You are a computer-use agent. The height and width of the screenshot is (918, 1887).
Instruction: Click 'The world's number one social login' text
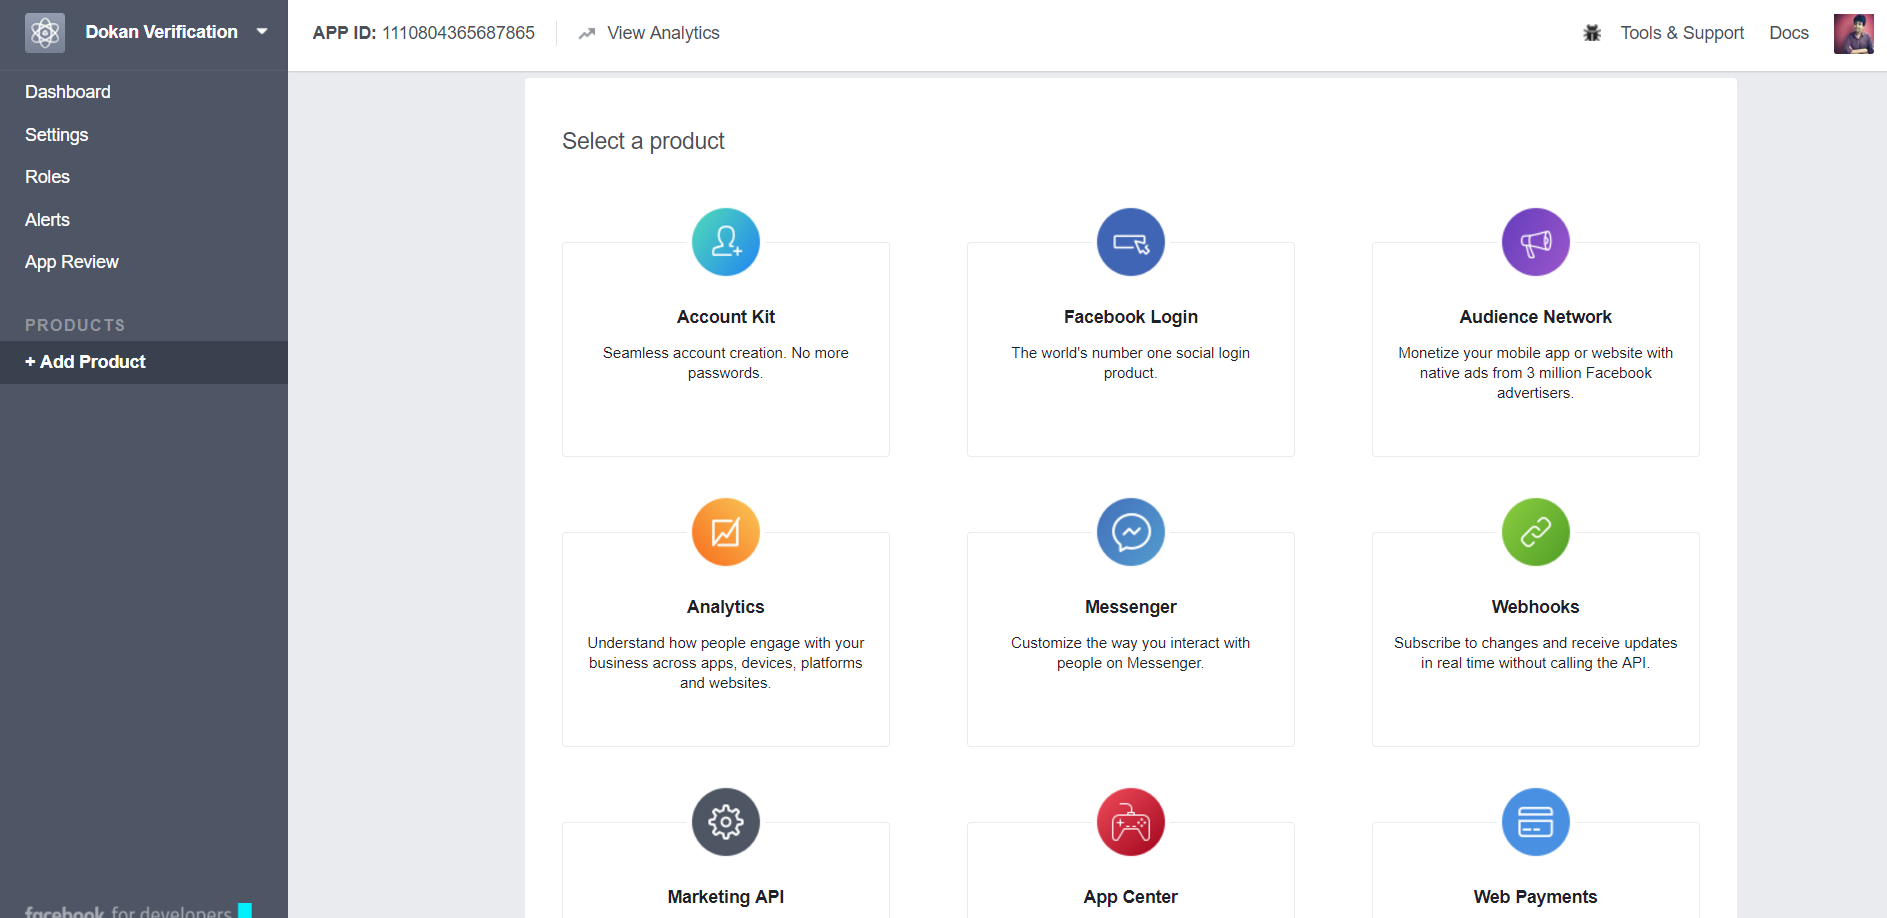click(x=1131, y=363)
